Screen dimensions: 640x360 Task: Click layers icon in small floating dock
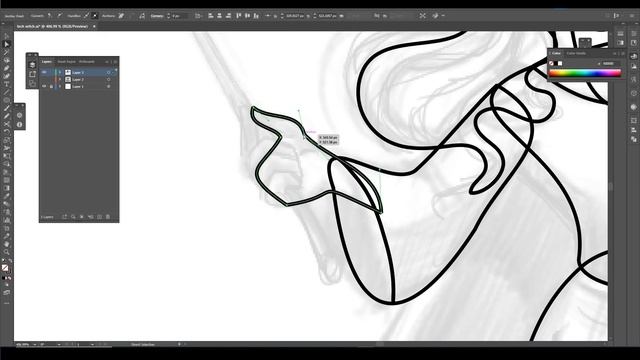pyautogui.click(x=32, y=64)
